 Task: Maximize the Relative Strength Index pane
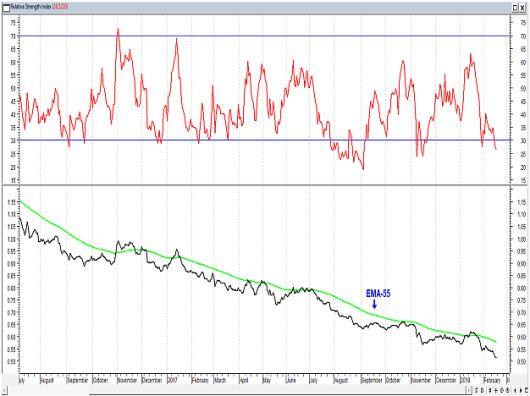click(515, 8)
